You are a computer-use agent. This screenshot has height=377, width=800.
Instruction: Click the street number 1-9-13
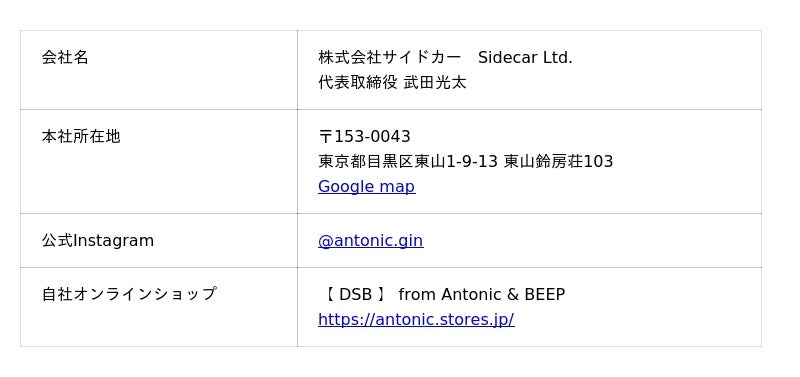tap(471, 161)
